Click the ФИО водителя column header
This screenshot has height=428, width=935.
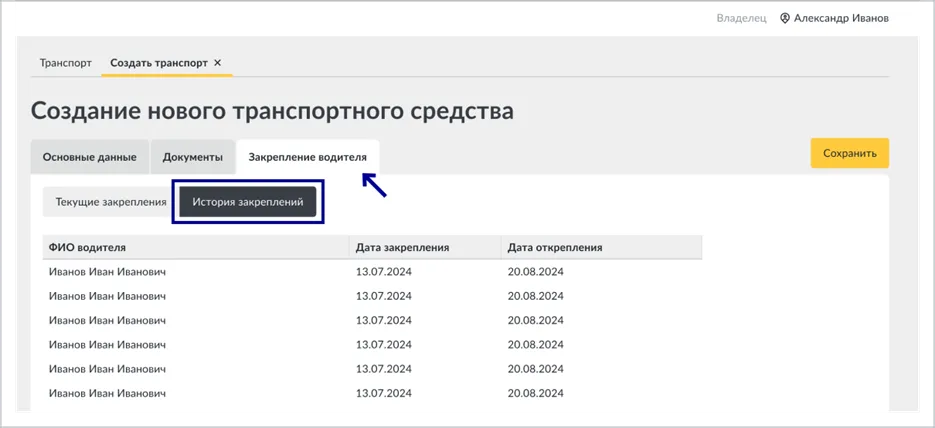[x=196, y=247]
